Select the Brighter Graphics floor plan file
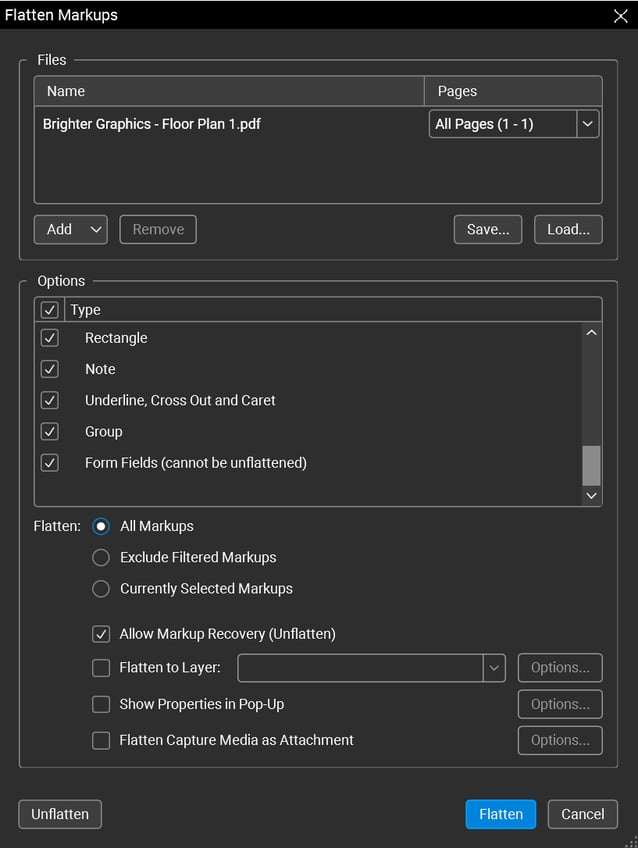638x848 pixels. click(x=151, y=124)
